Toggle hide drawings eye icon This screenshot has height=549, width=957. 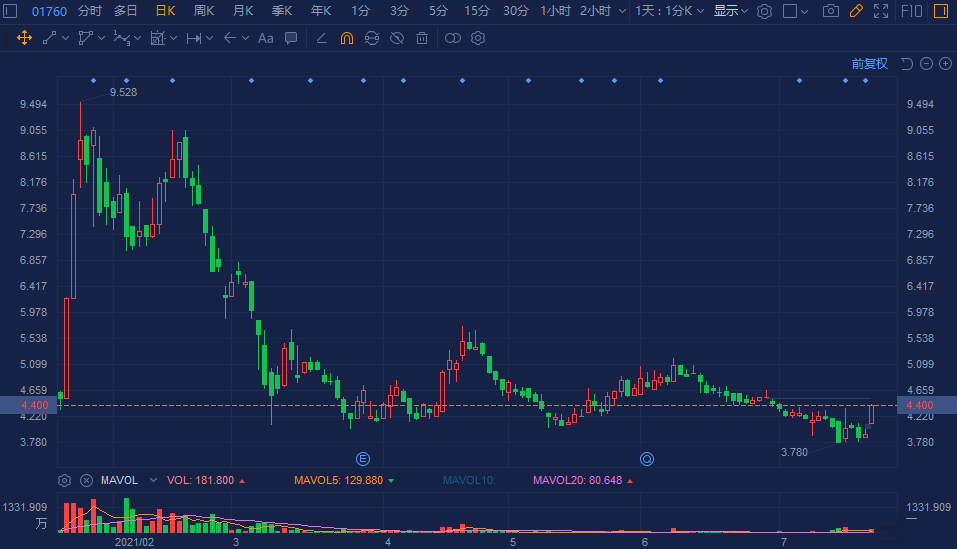[397, 38]
